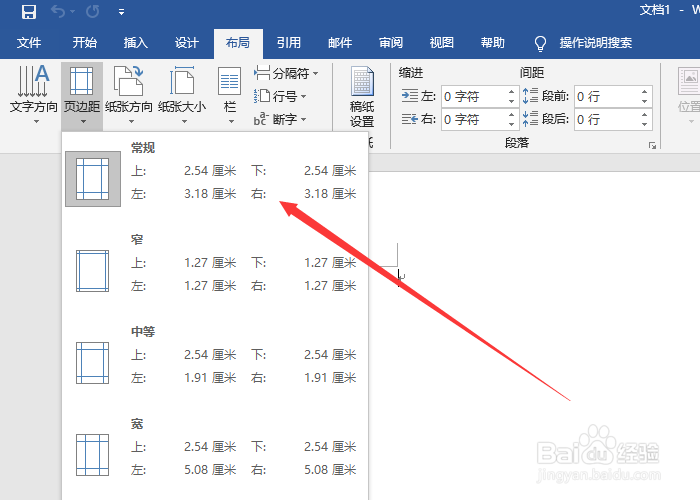
Task: Select the 布局 ribbon tab
Action: tap(238, 43)
